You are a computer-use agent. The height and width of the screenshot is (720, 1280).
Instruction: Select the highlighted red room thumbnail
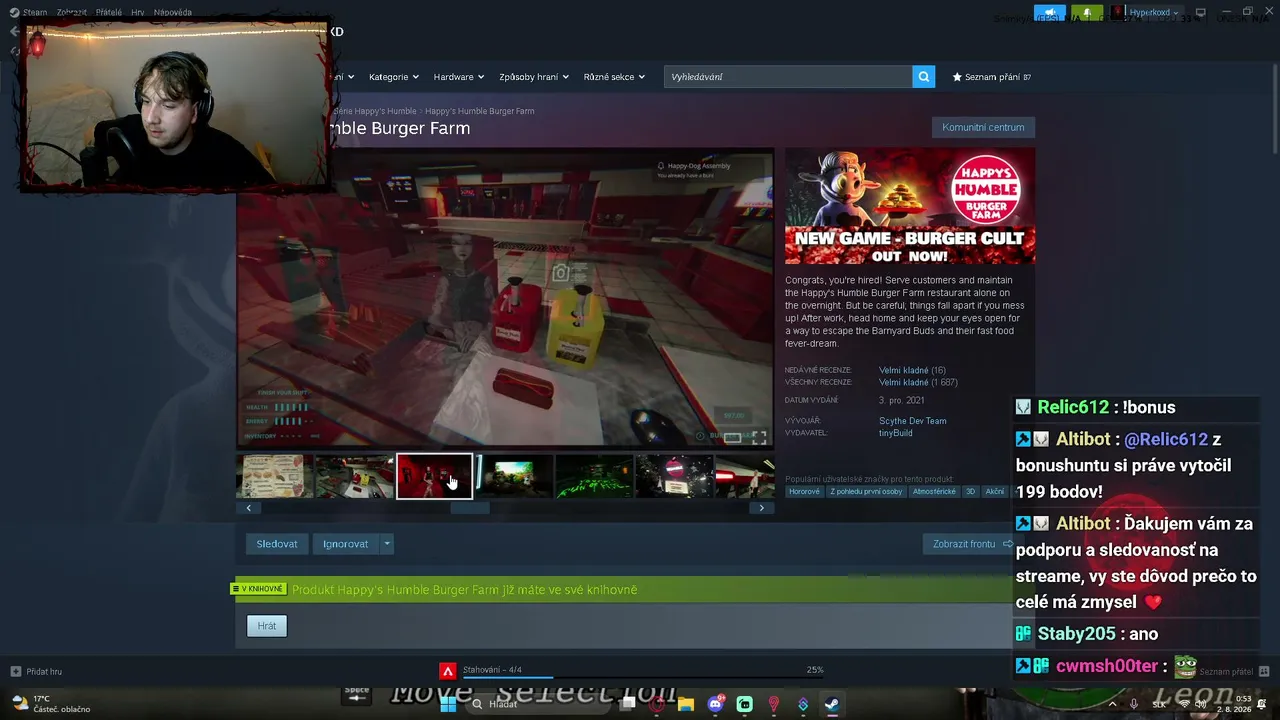pos(434,476)
